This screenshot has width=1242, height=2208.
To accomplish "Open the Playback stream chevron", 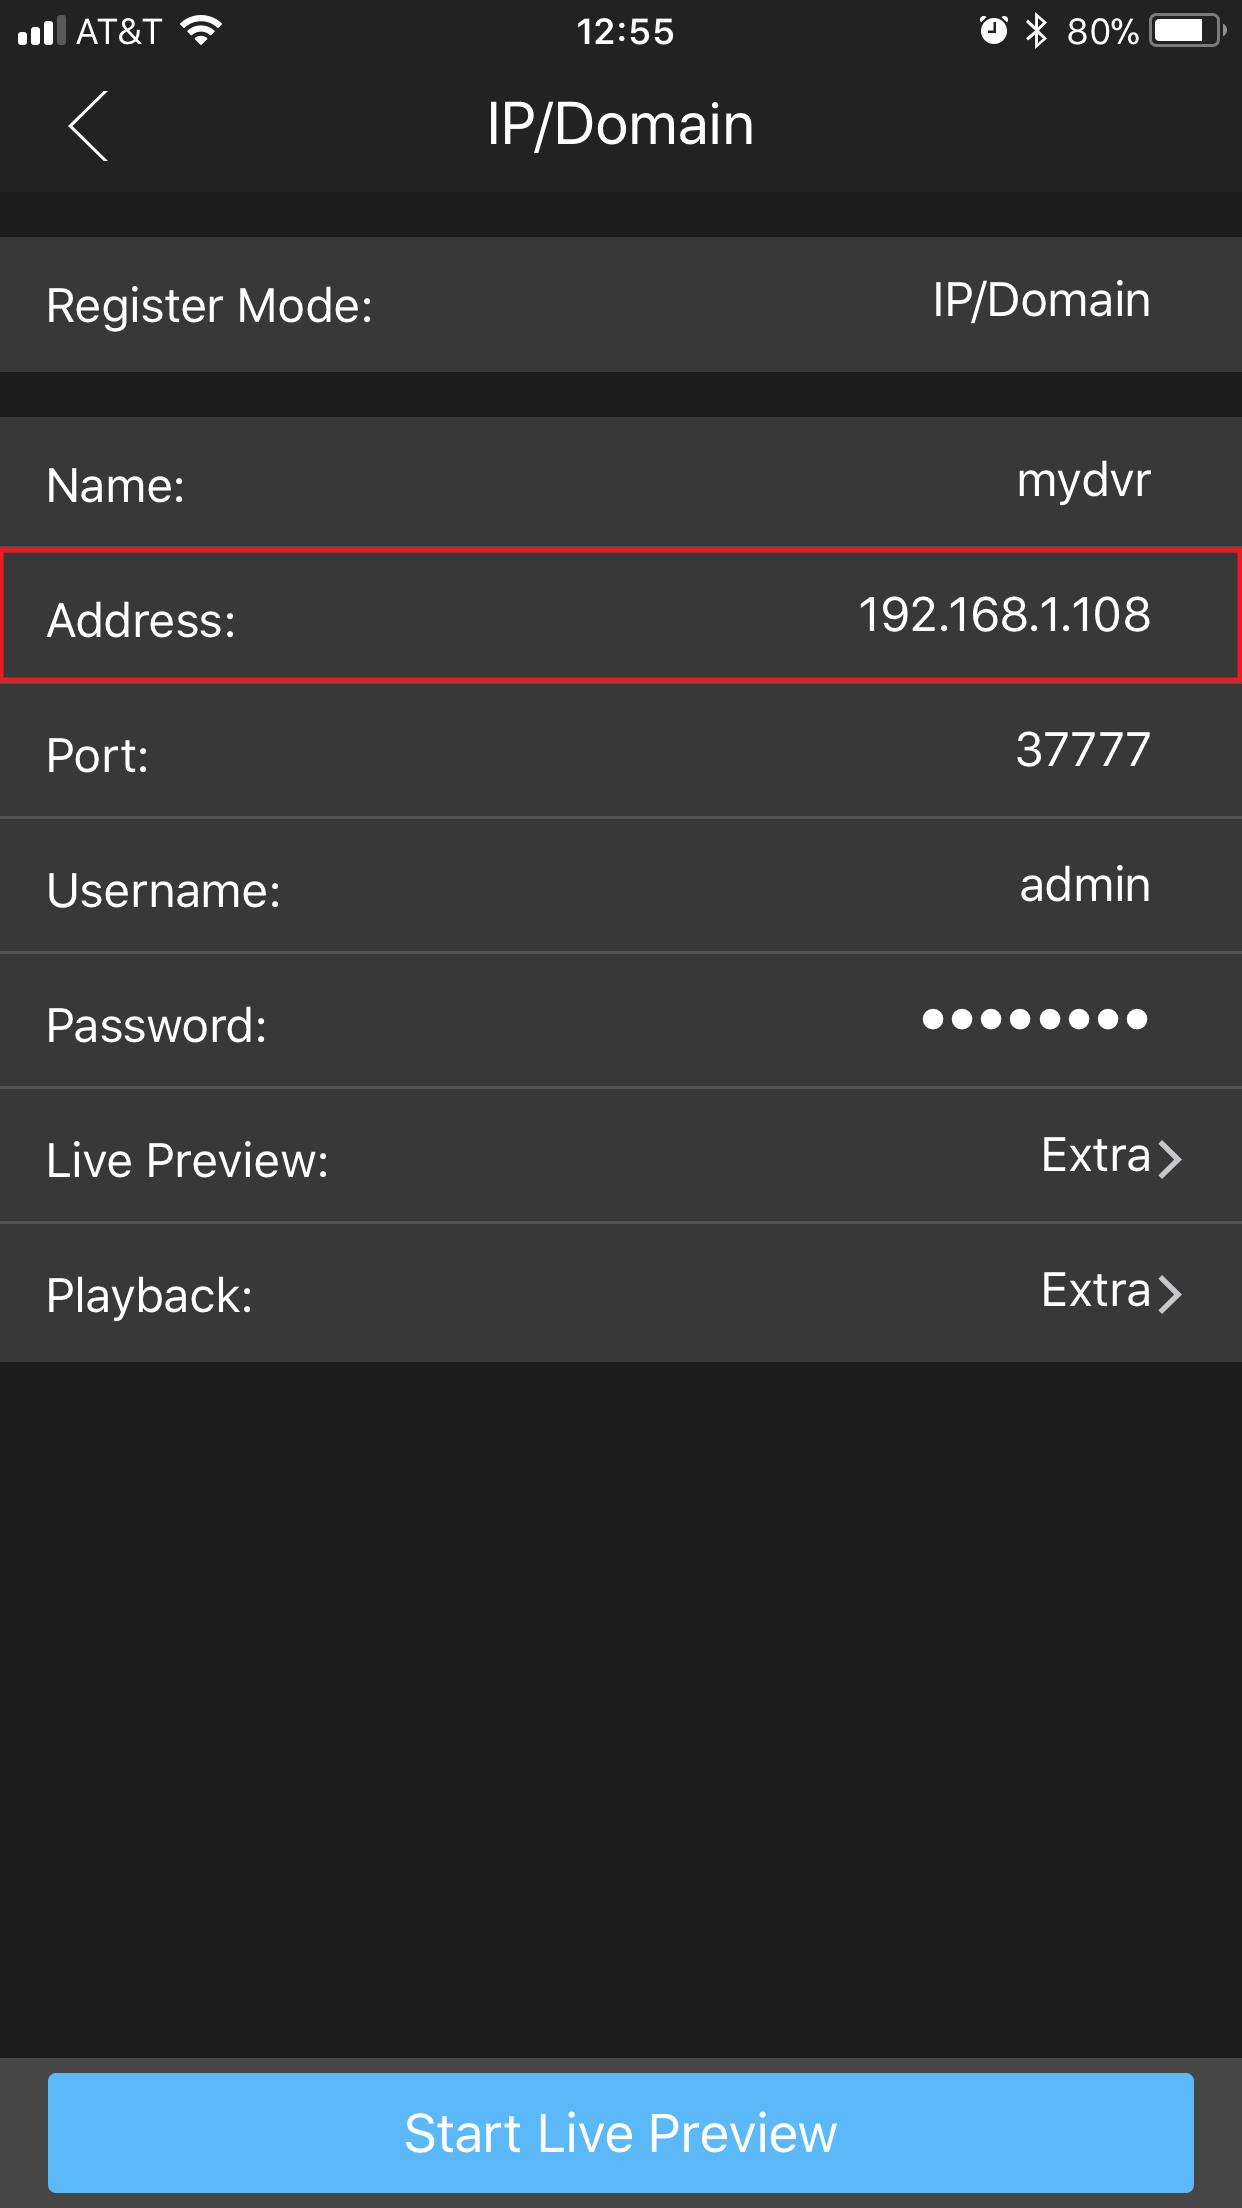I will [x=1170, y=1293].
